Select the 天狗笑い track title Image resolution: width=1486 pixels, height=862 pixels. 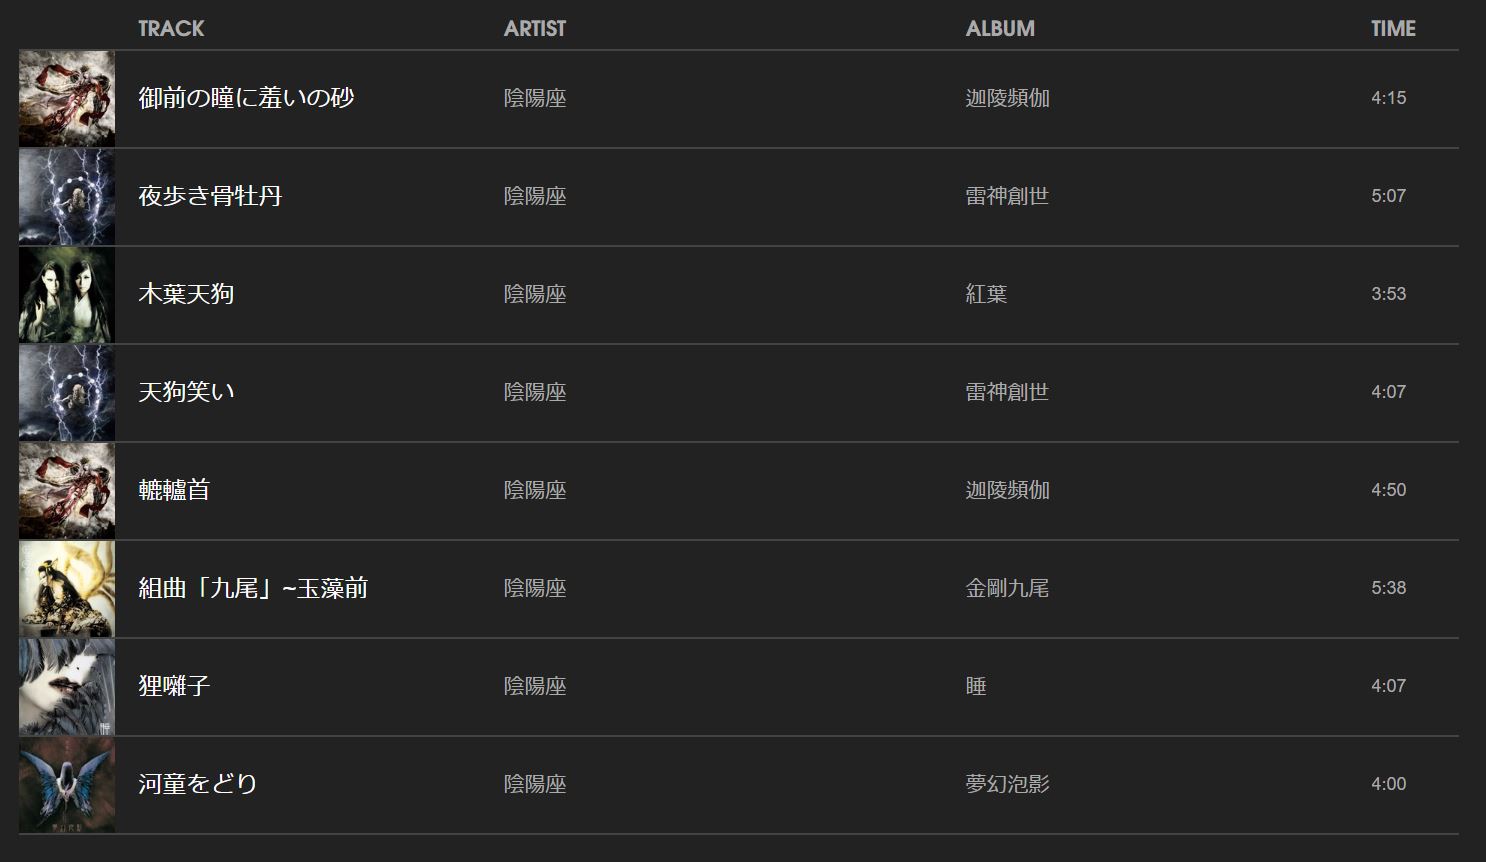[186, 392]
